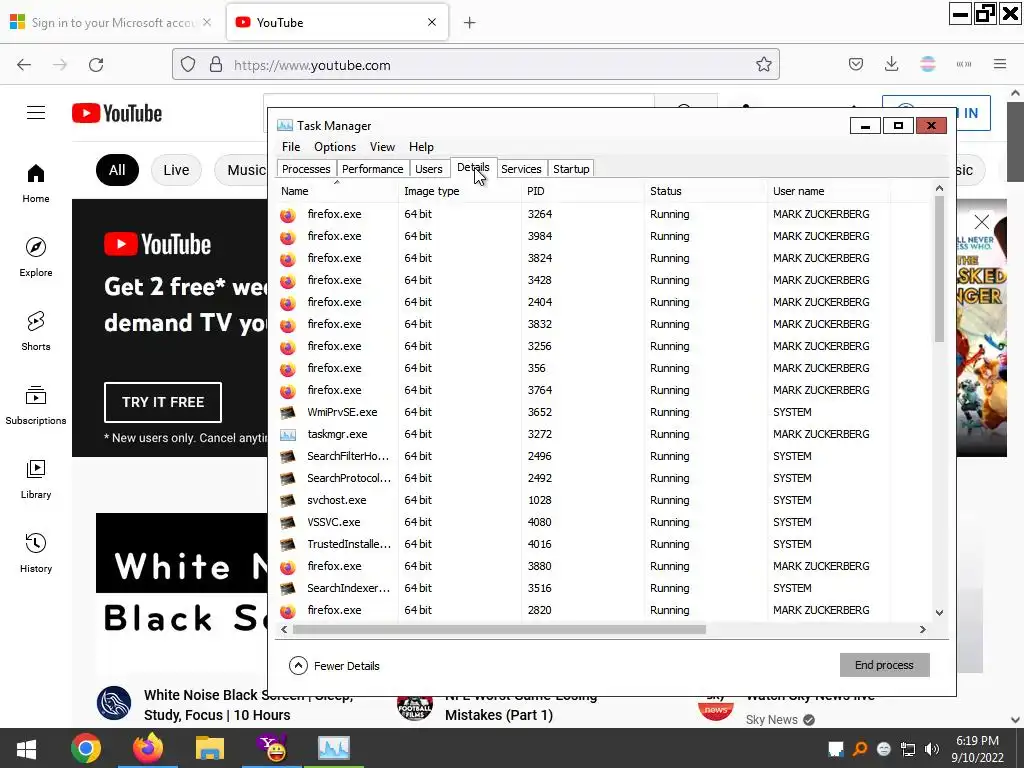1024x768 pixels.
Task: Open tracking protection shield icon in address bar
Action: click(188, 65)
